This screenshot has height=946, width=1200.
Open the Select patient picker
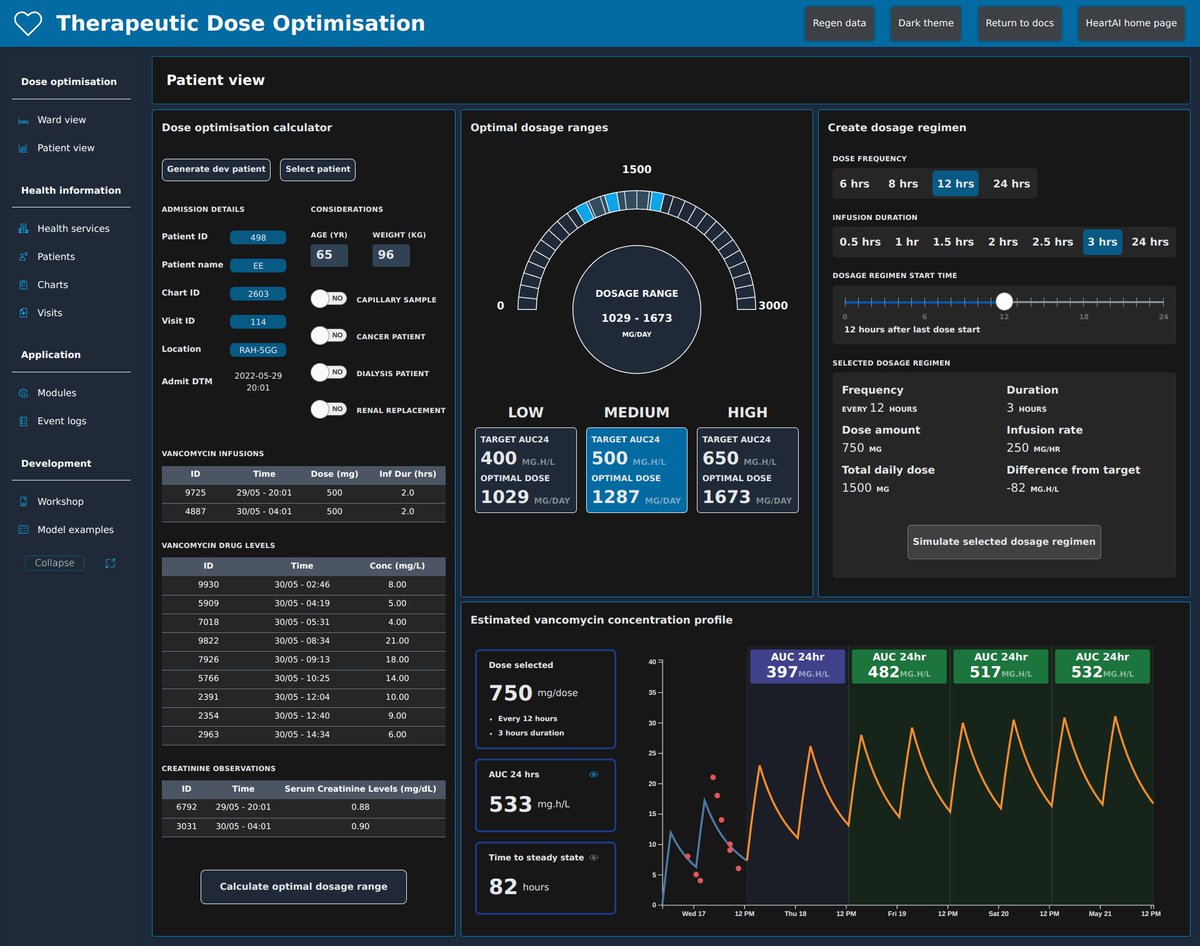(x=317, y=169)
